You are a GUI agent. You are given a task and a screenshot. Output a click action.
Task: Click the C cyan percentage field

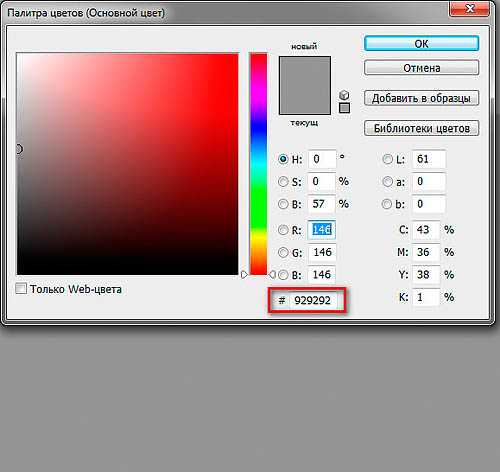pyautogui.click(x=426, y=230)
